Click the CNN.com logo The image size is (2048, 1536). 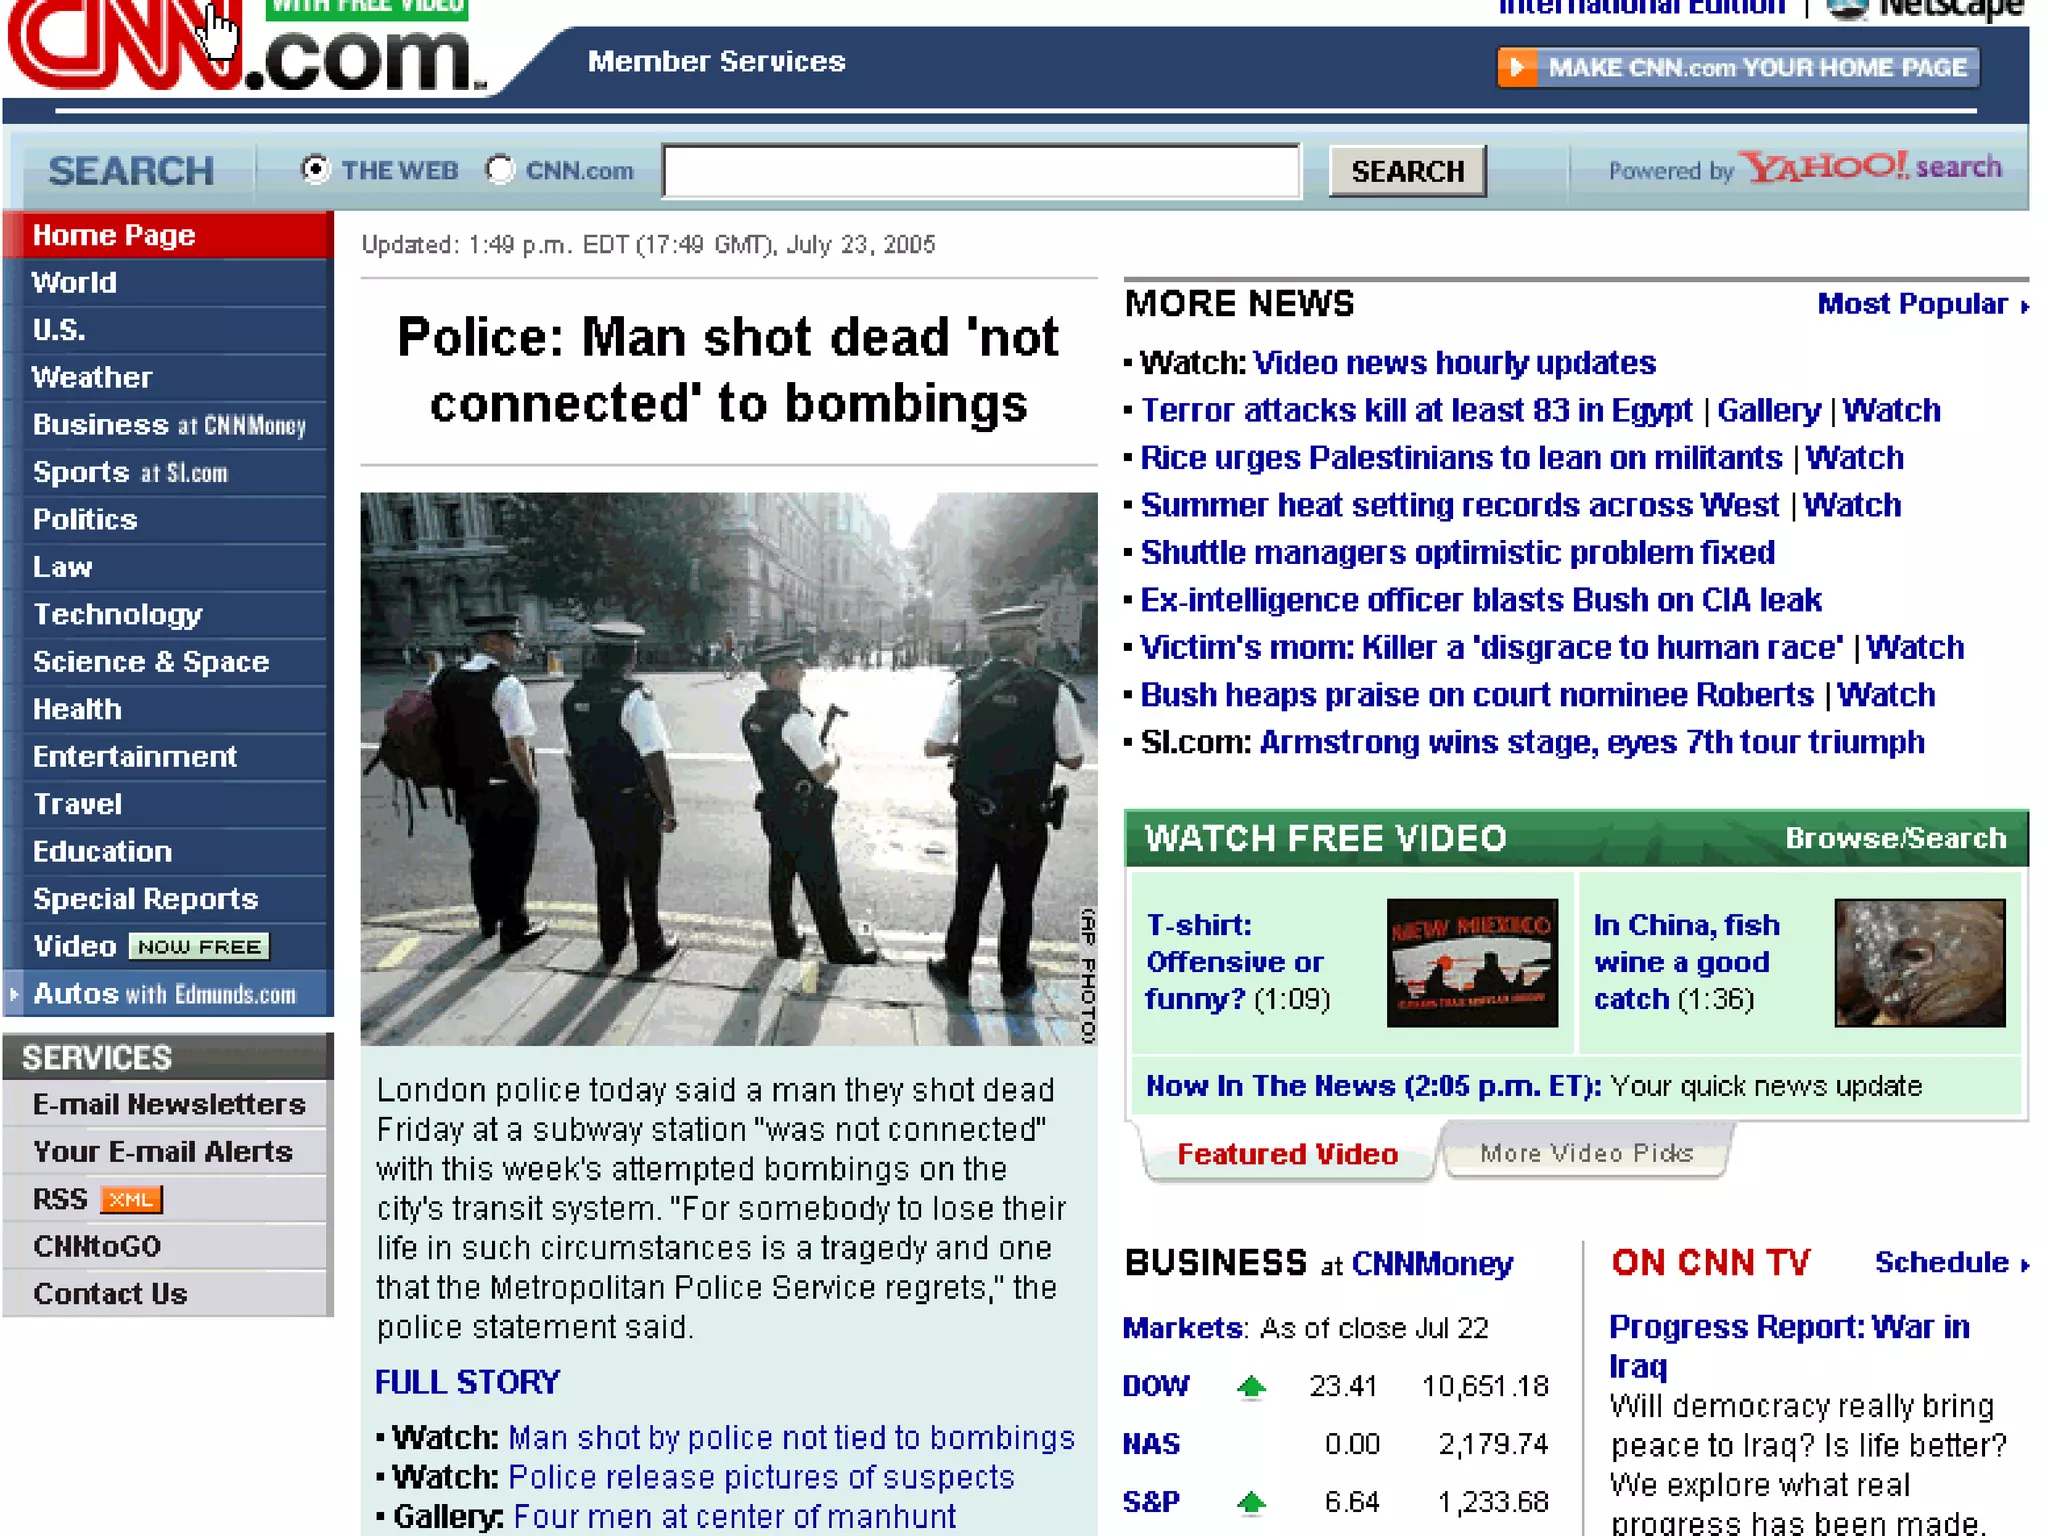[245, 52]
